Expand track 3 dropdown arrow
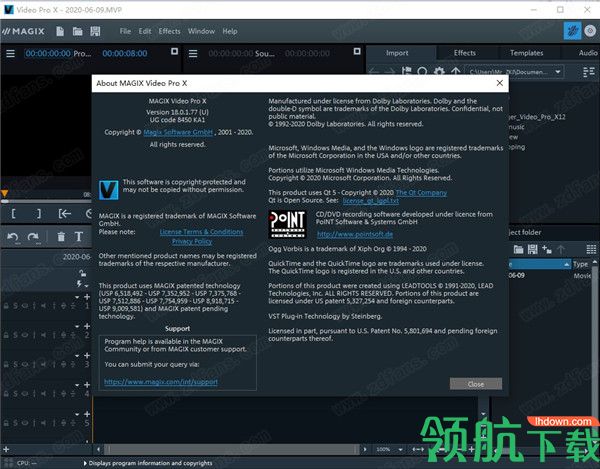Viewport: 600px width, 469px height. point(77,356)
